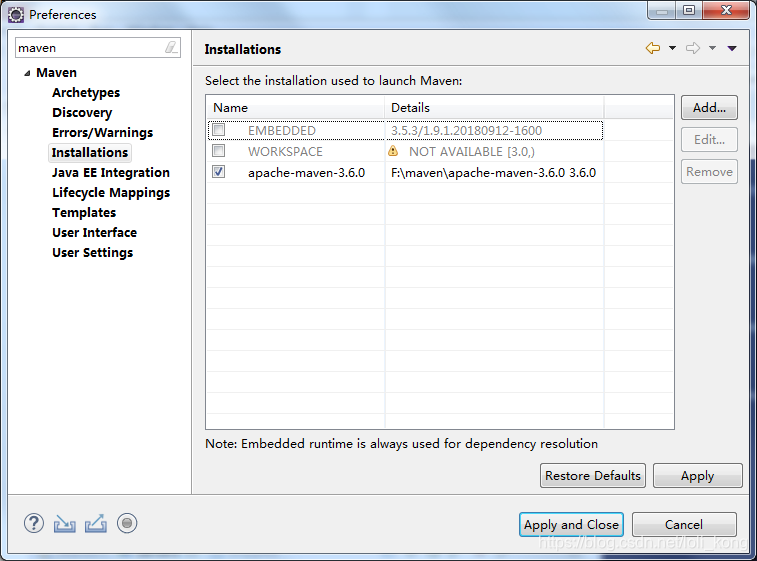Click the warning icon in WORKSPACE row
Screen dimensions: 757x561
pos(393,151)
